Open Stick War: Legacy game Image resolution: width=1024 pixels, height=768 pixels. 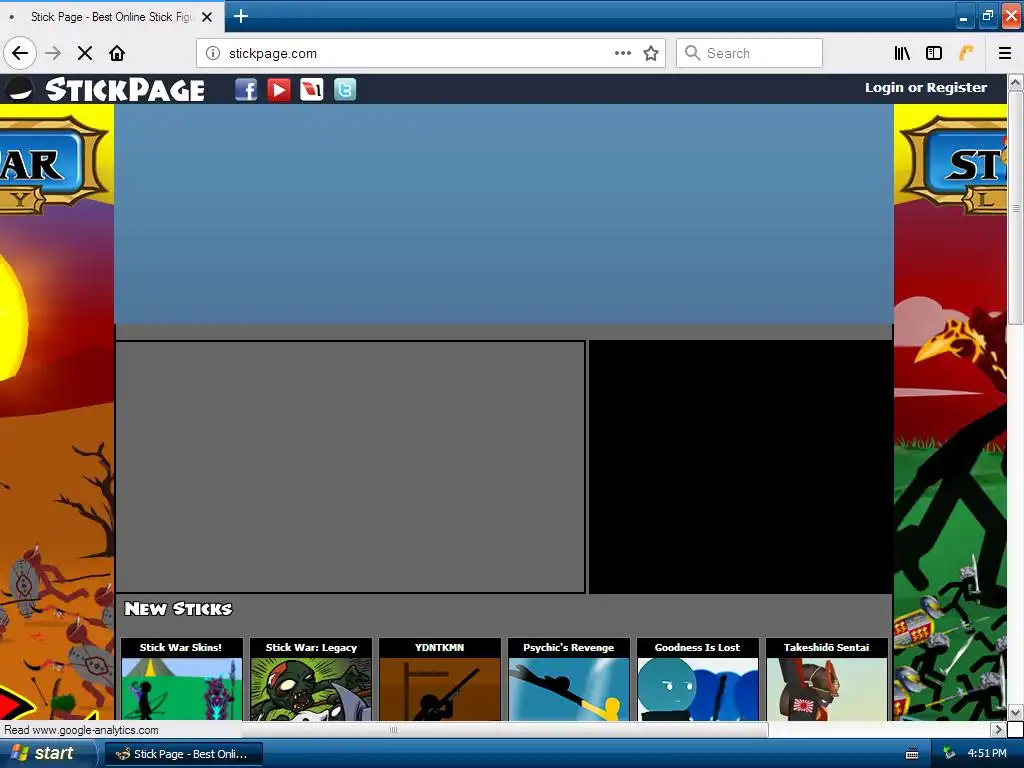(311, 679)
